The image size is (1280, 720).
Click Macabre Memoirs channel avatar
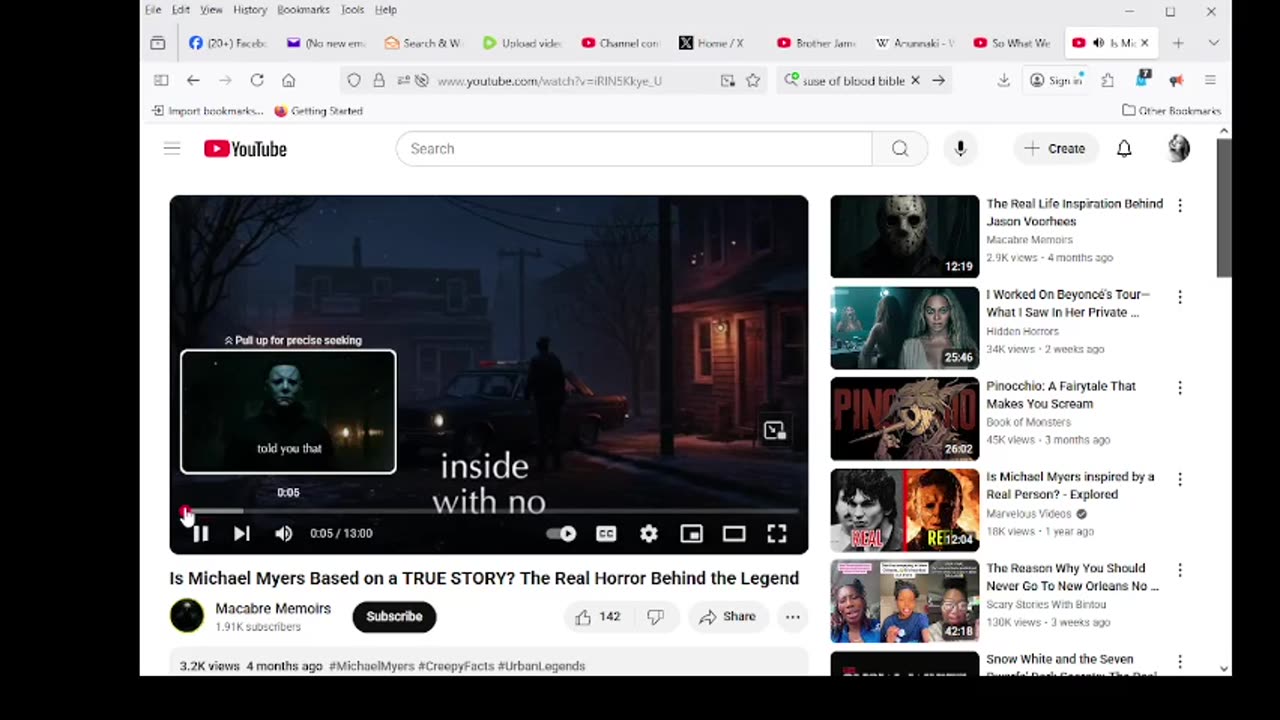(x=186, y=616)
